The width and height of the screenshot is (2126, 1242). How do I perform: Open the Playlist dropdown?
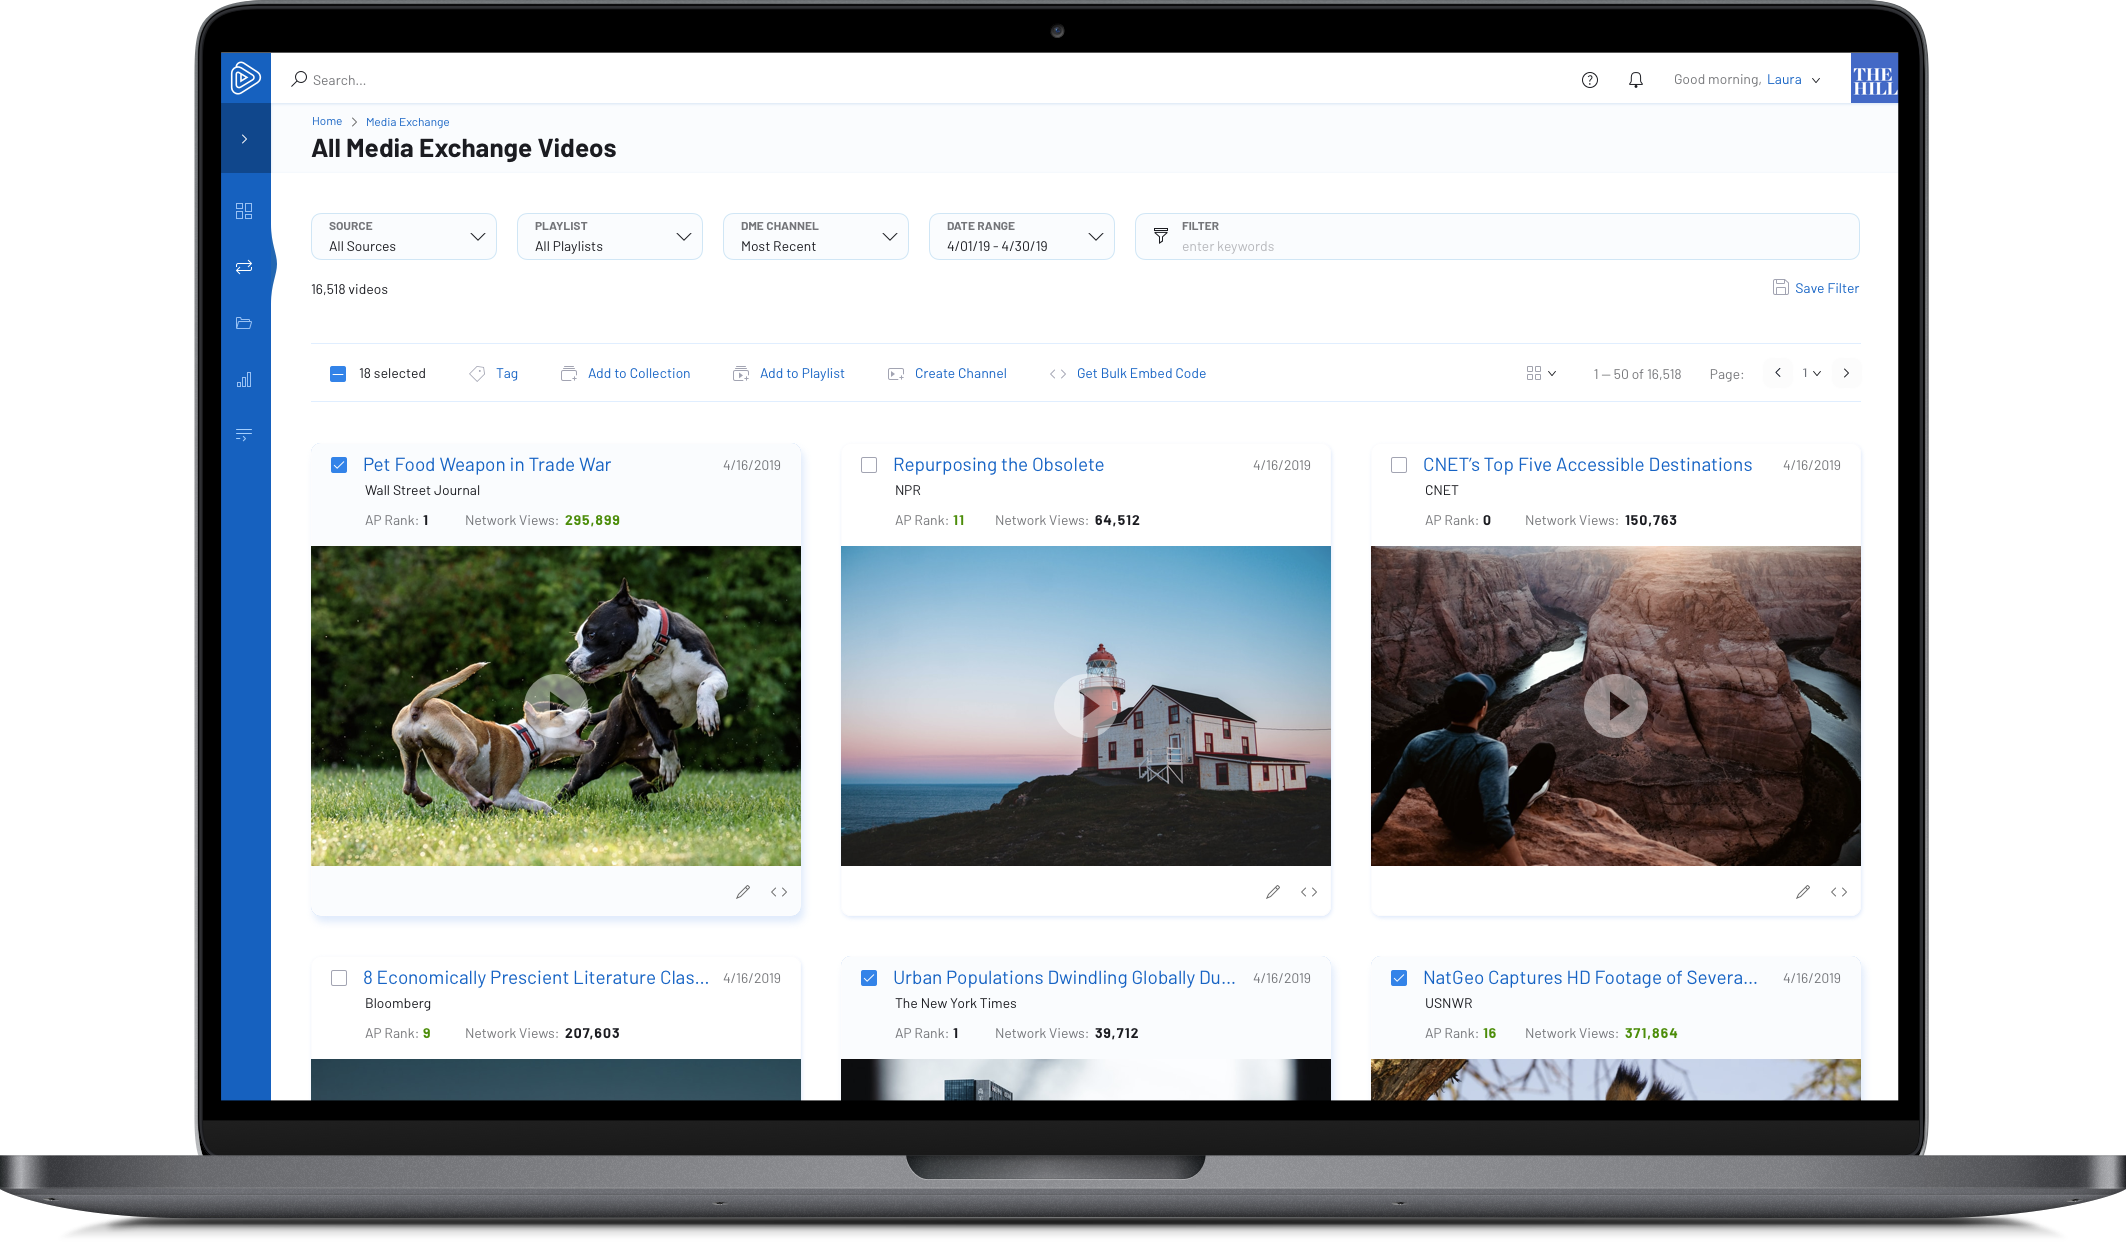pyautogui.click(x=610, y=237)
